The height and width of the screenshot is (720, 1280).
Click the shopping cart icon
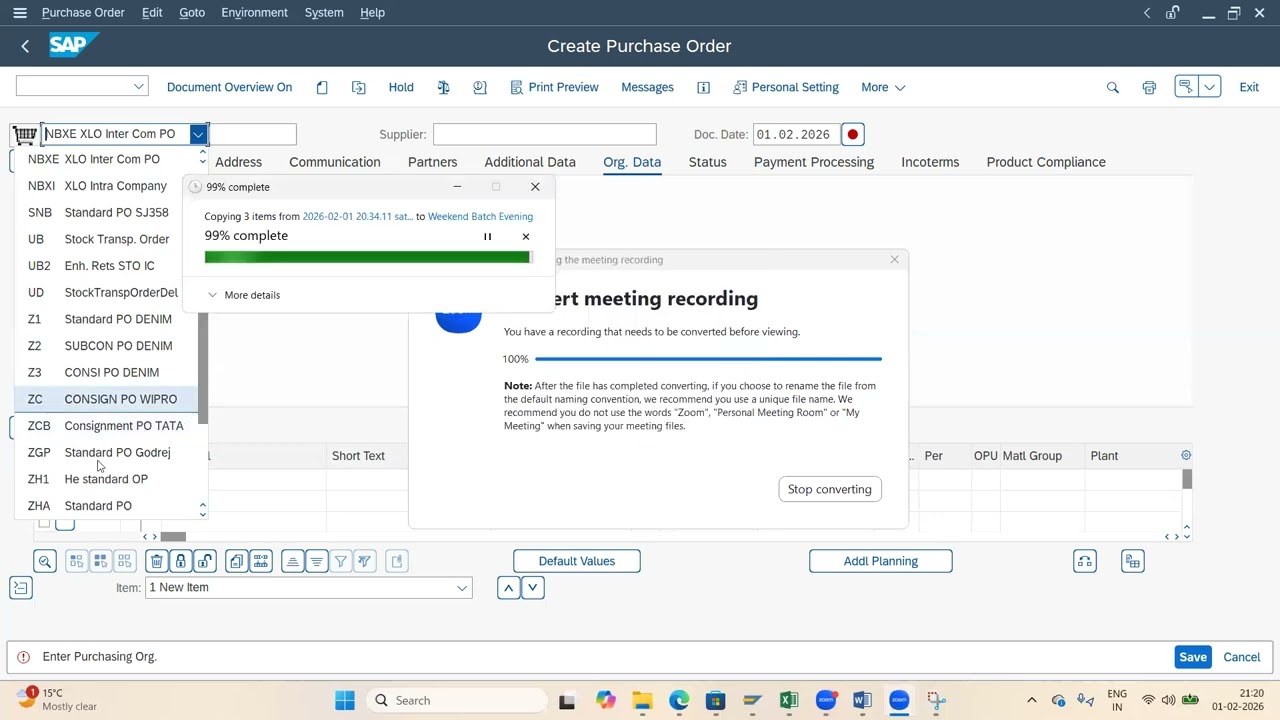coord(24,134)
